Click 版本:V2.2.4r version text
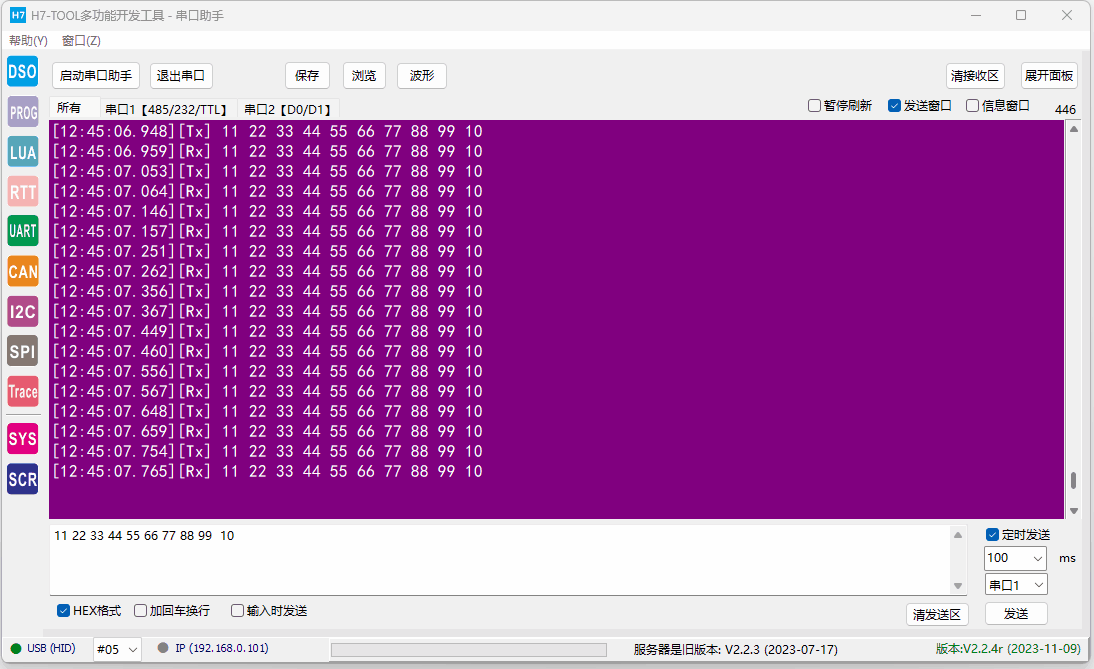The image size is (1094, 669). click(x=1008, y=649)
